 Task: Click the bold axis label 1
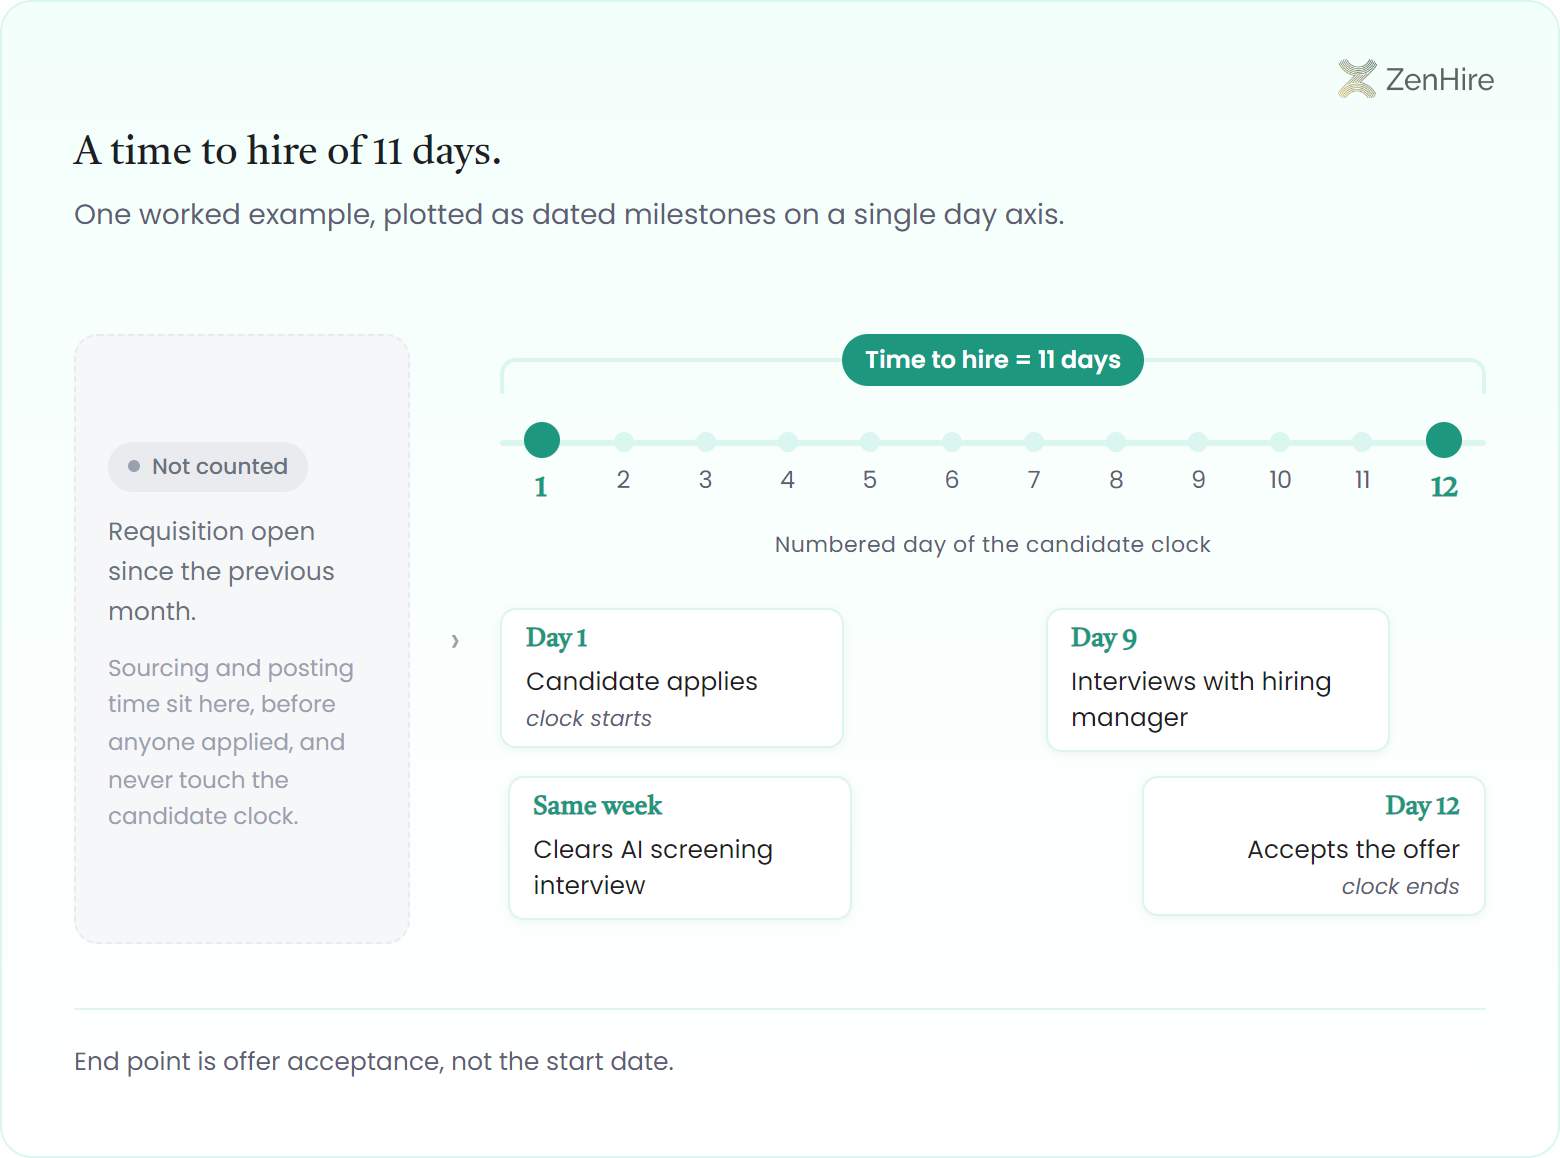(x=541, y=487)
